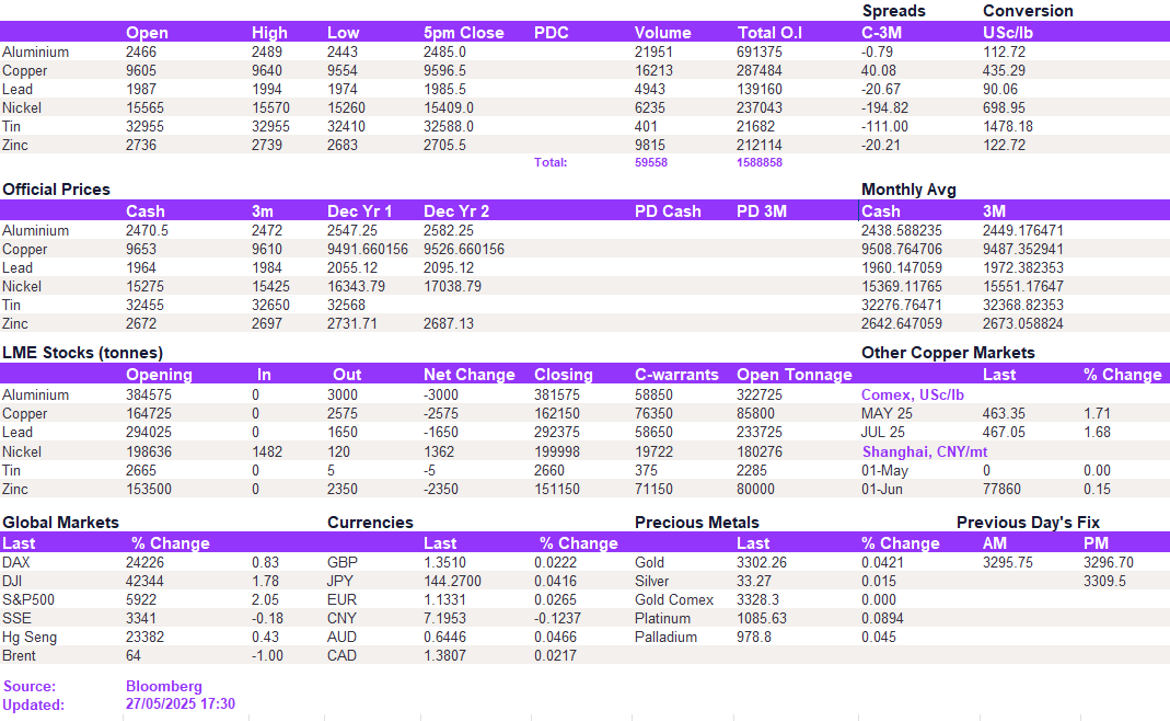Select the Total O.I column header
This screenshot has width=1170, height=721.
pyautogui.click(x=769, y=33)
